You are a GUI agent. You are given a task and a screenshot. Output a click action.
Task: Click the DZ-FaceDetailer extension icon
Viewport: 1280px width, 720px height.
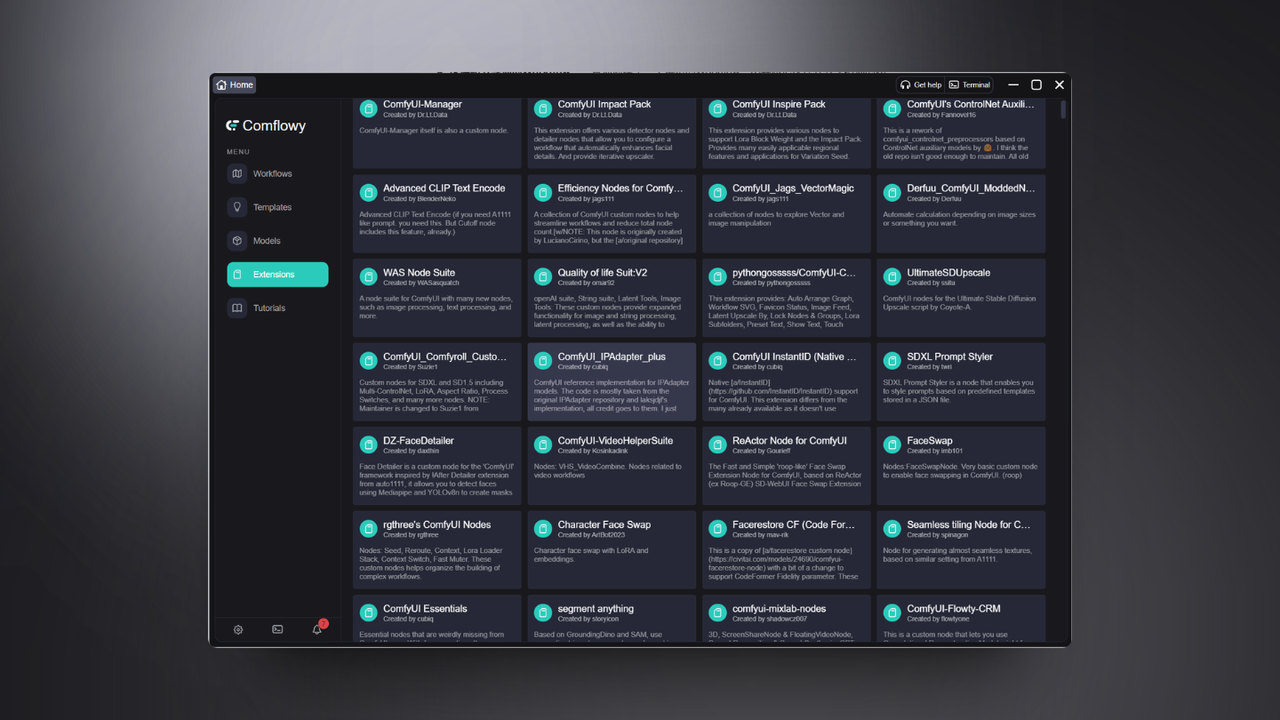pyautogui.click(x=368, y=444)
